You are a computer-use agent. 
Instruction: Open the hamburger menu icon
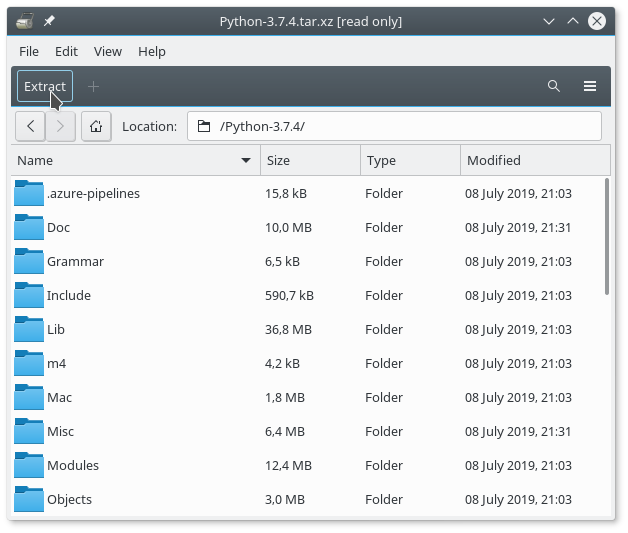[x=590, y=87]
